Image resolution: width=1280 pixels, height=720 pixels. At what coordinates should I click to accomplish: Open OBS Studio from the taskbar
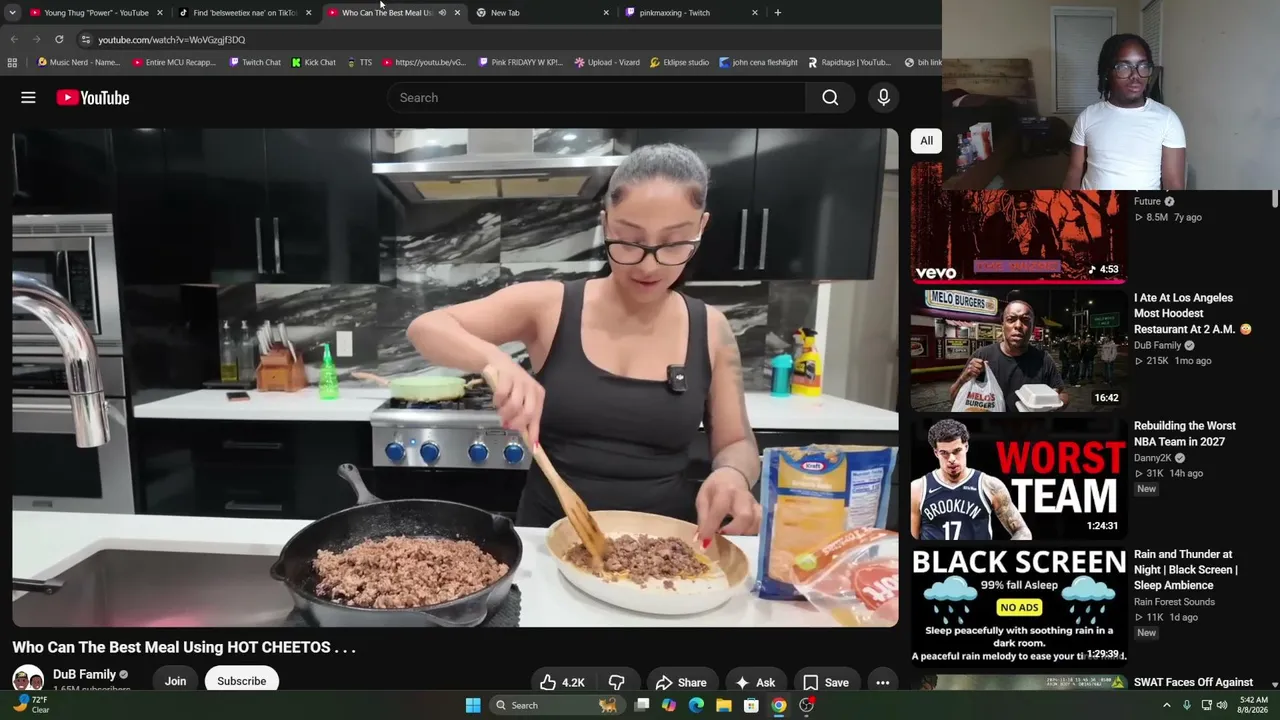pyautogui.click(x=806, y=705)
